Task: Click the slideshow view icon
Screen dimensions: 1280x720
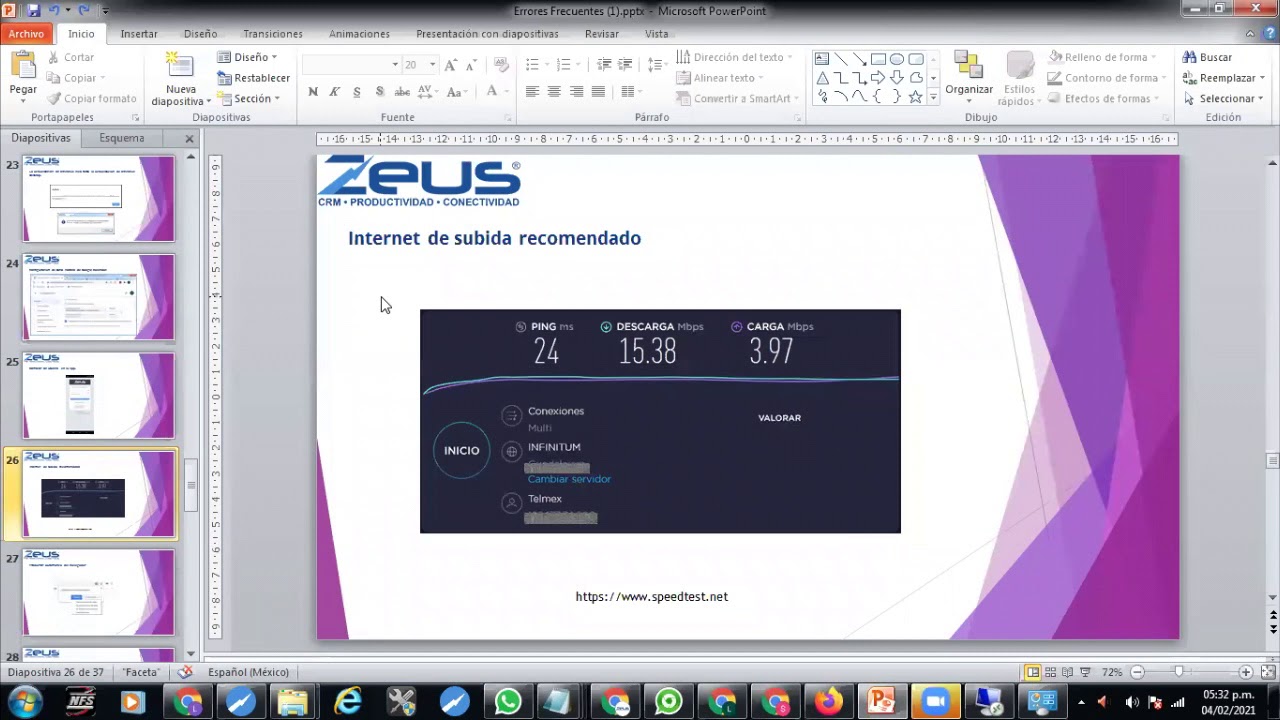Action: click(x=1085, y=672)
